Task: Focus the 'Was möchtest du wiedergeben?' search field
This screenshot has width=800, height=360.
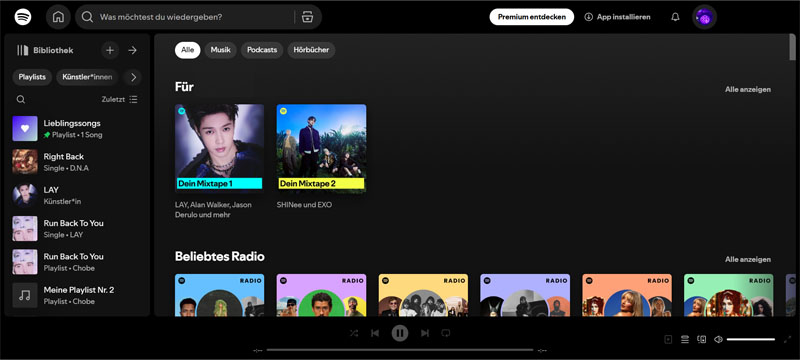Action: point(198,17)
